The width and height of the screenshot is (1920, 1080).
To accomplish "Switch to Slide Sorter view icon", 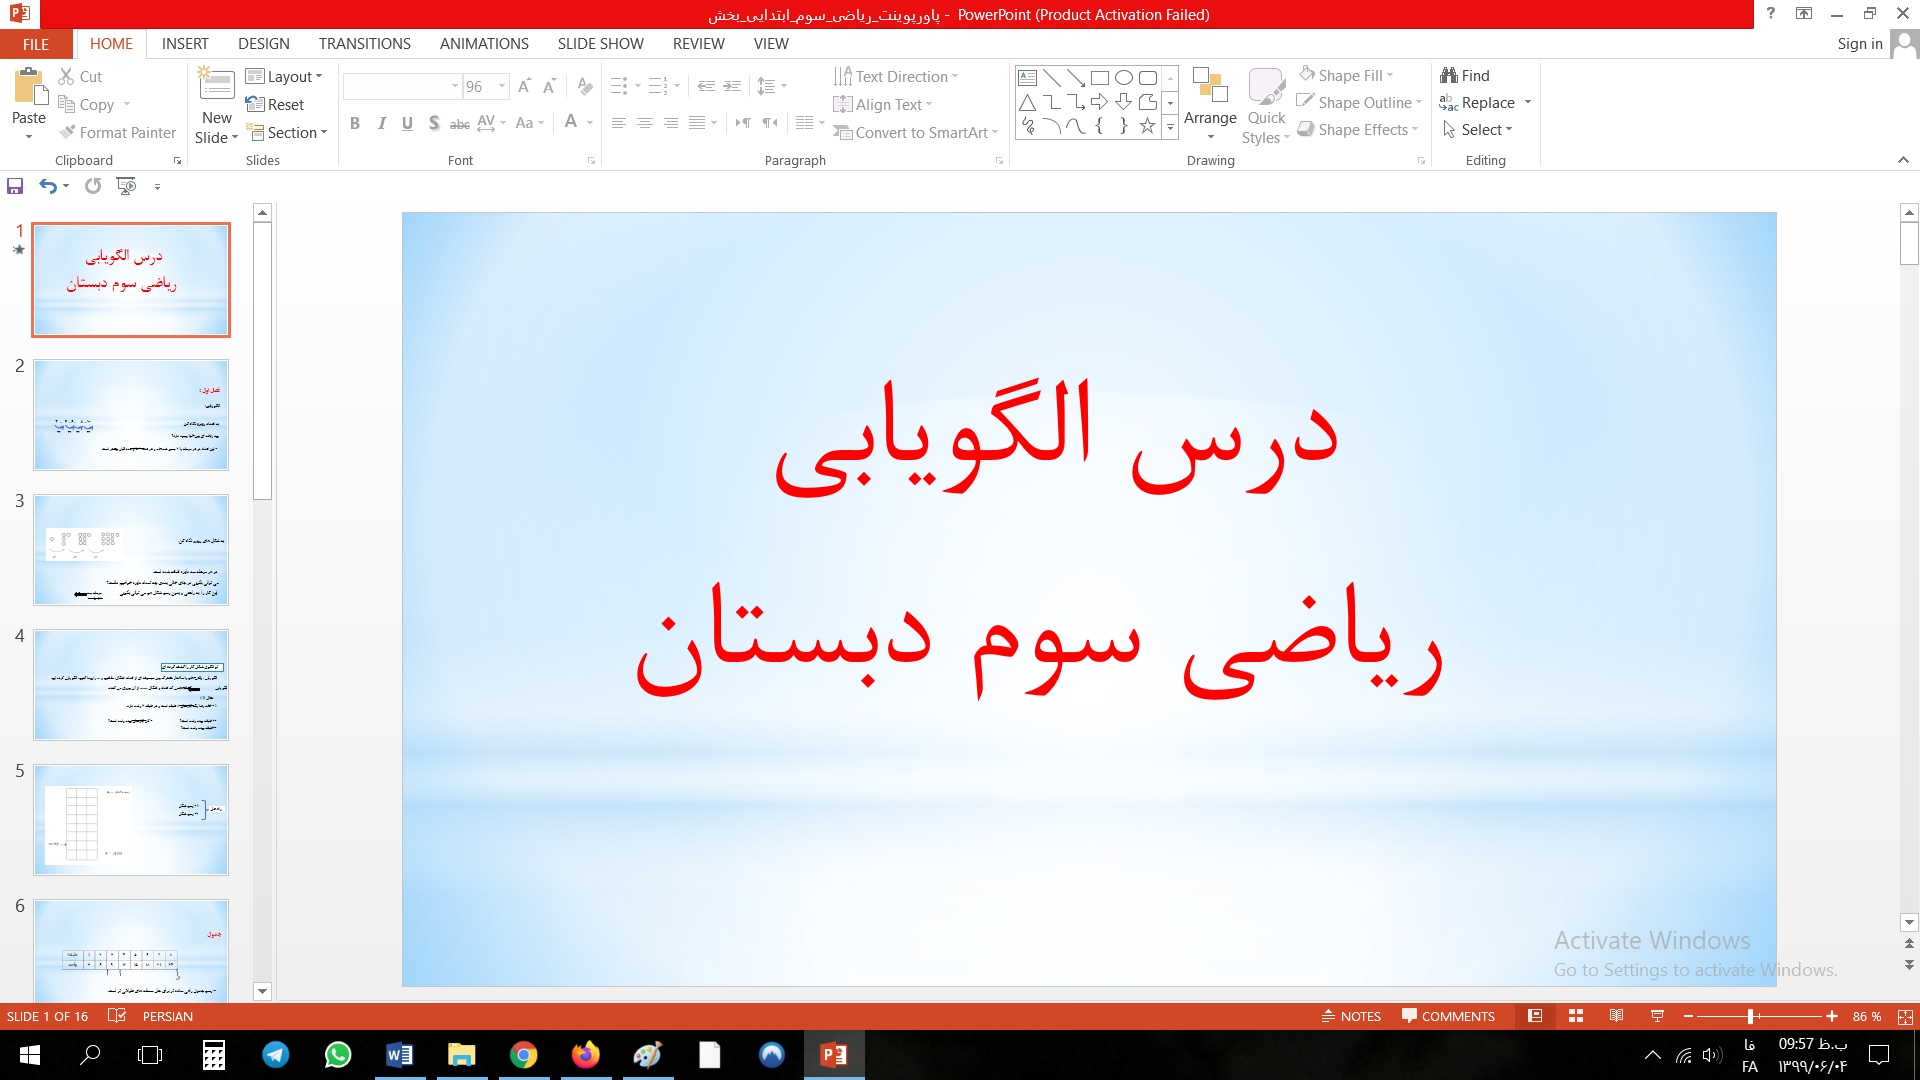I will pyautogui.click(x=1576, y=1016).
